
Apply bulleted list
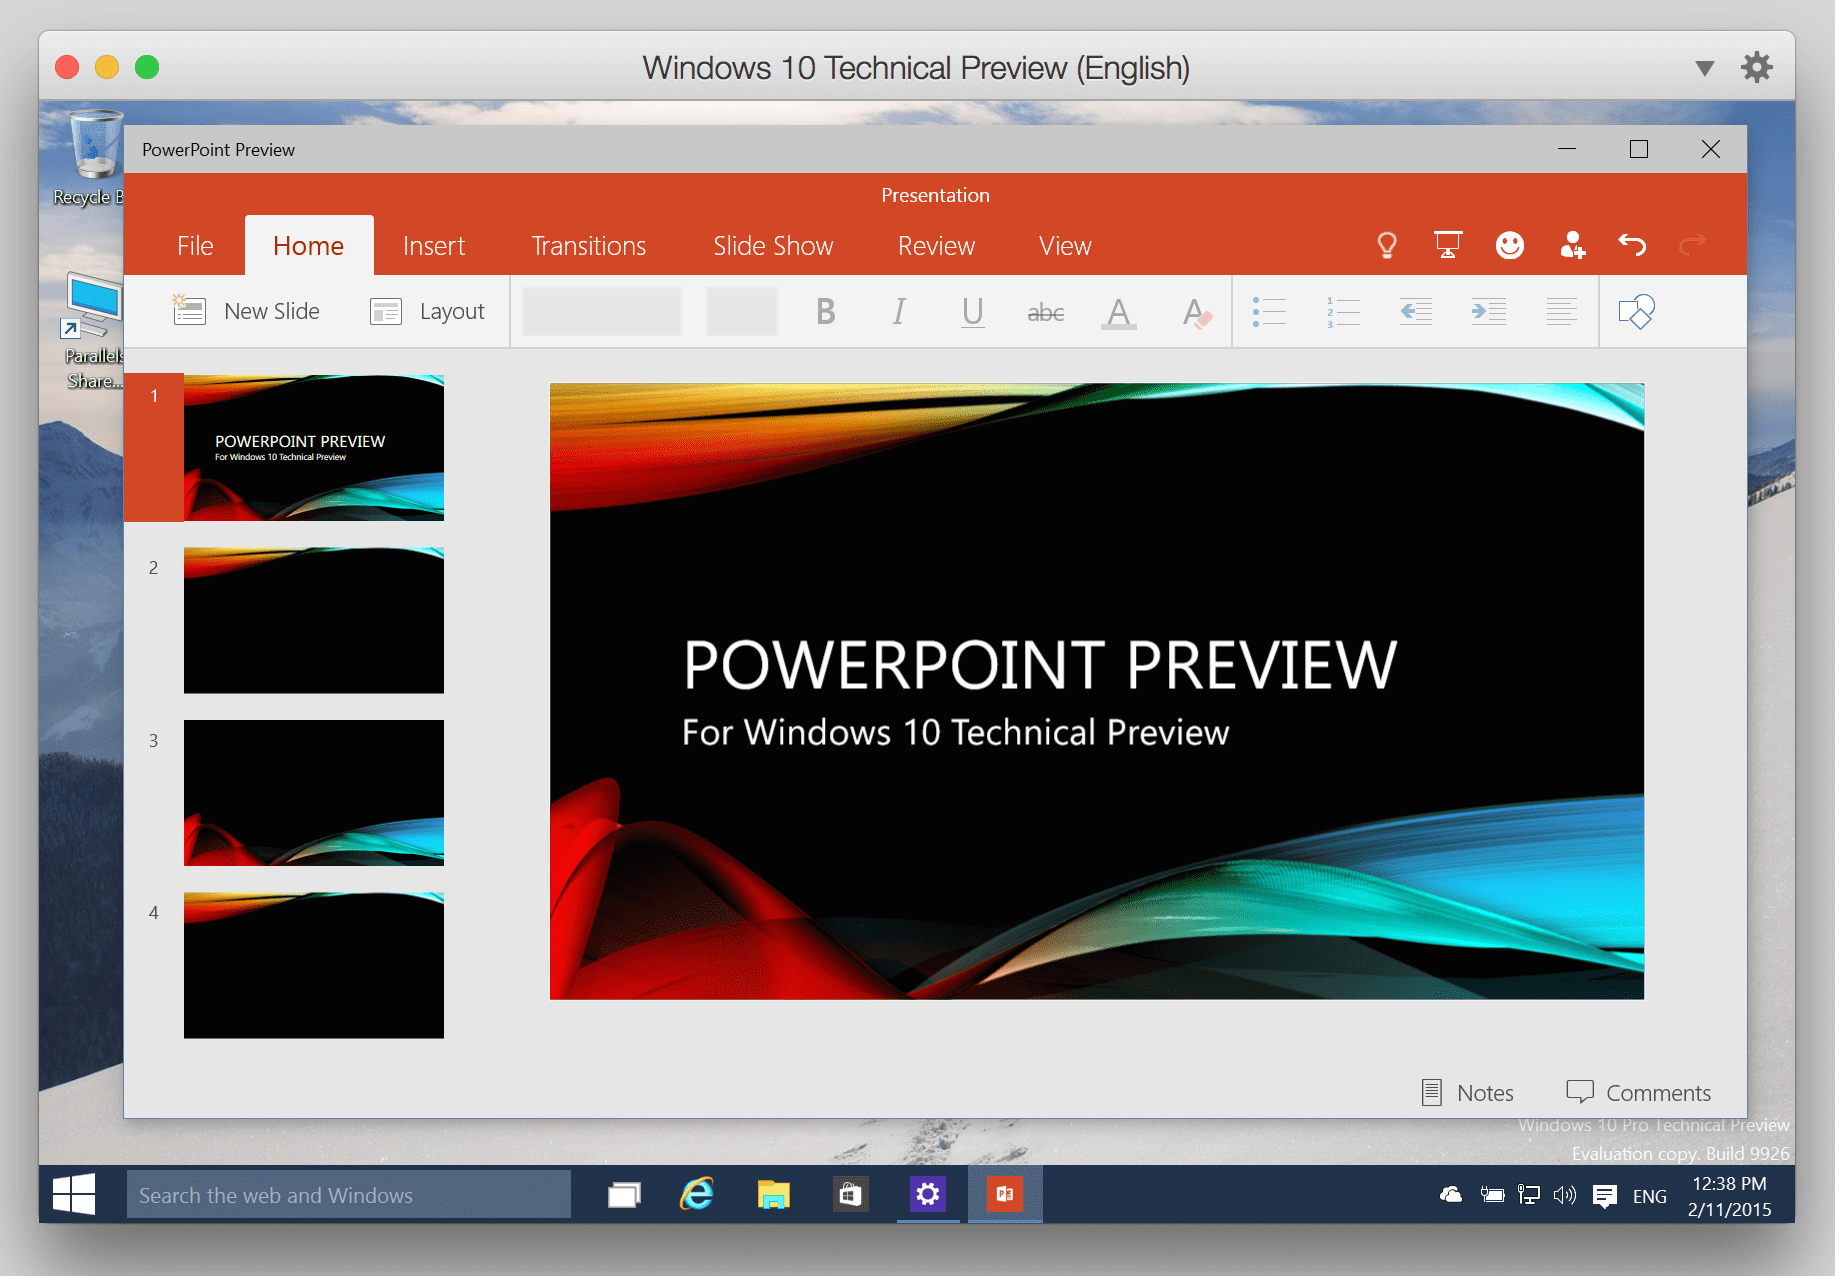1269,312
